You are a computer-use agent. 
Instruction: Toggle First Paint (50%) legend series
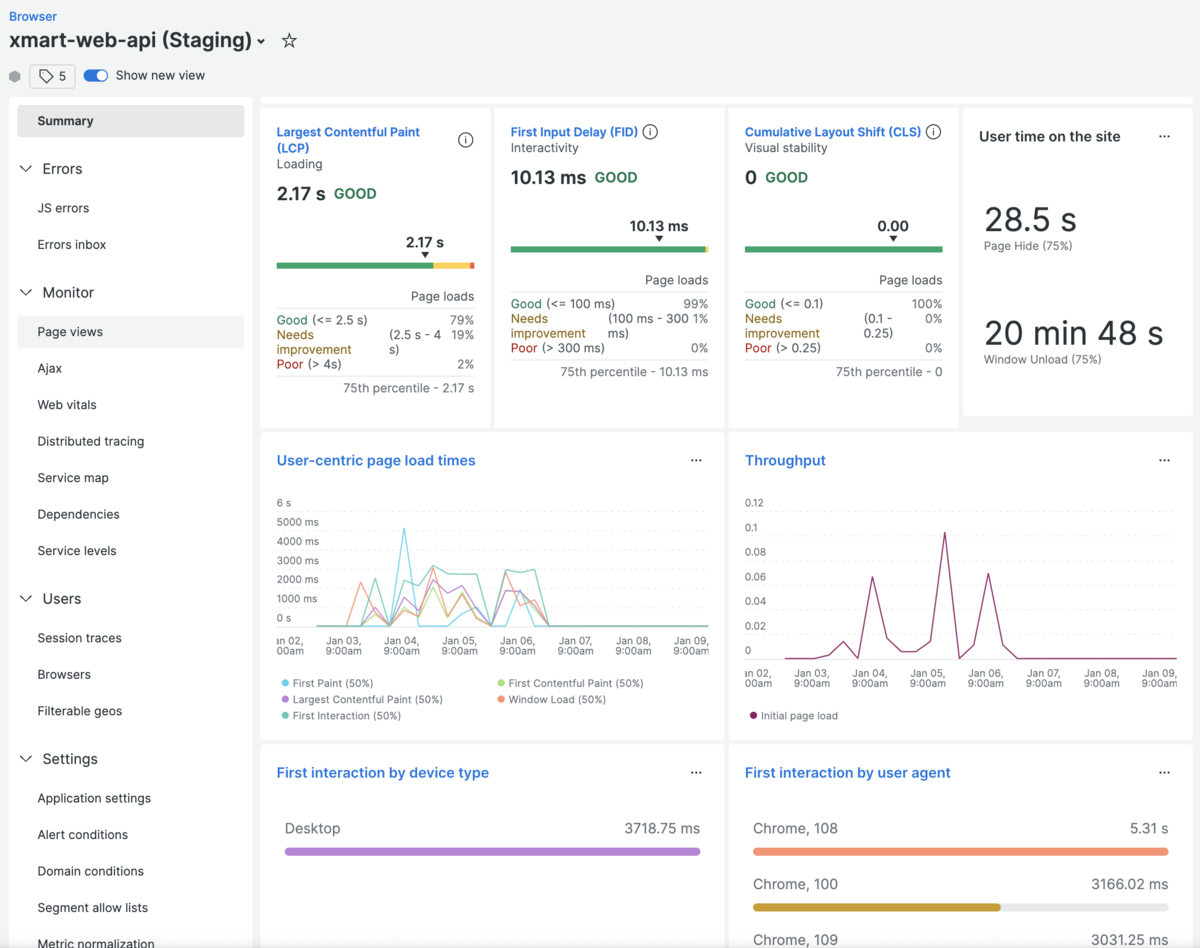[x=325, y=683]
